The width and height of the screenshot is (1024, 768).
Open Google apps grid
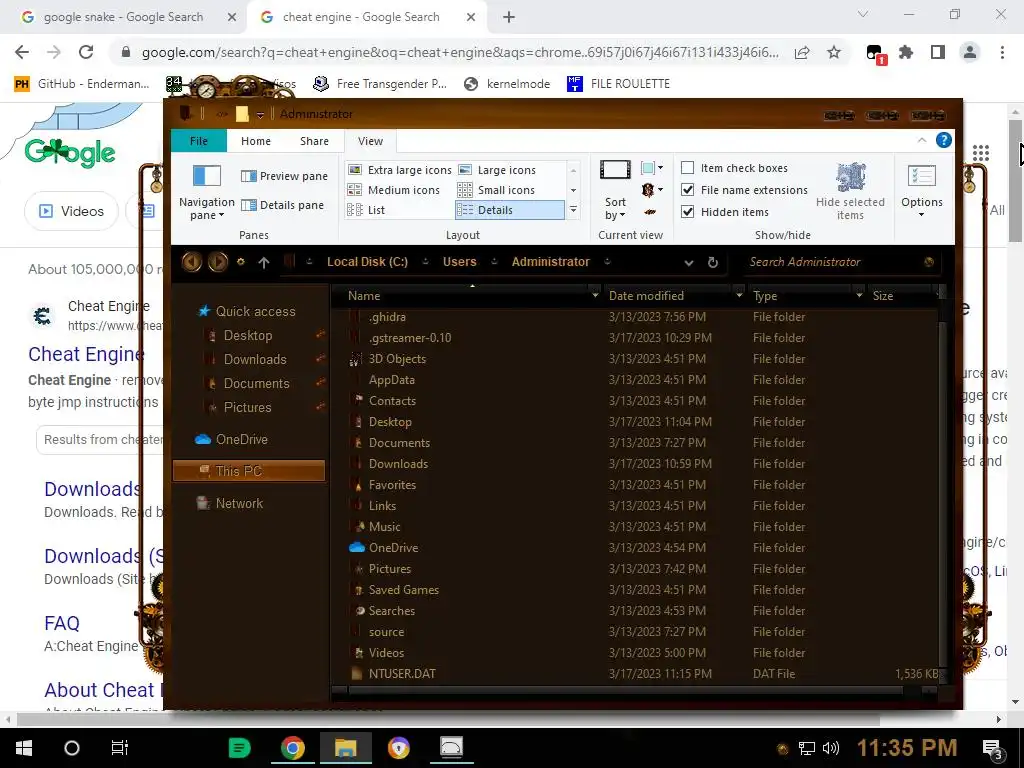point(980,153)
